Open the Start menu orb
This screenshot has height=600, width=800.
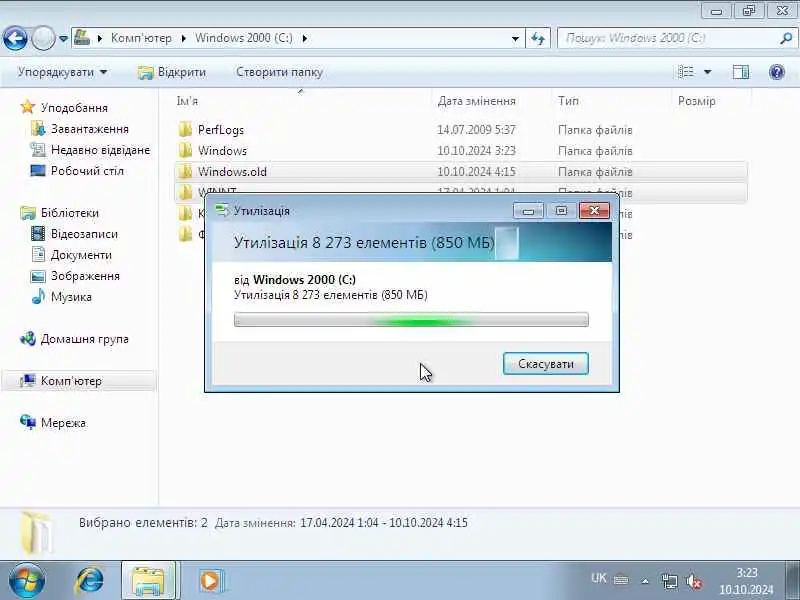26,581
